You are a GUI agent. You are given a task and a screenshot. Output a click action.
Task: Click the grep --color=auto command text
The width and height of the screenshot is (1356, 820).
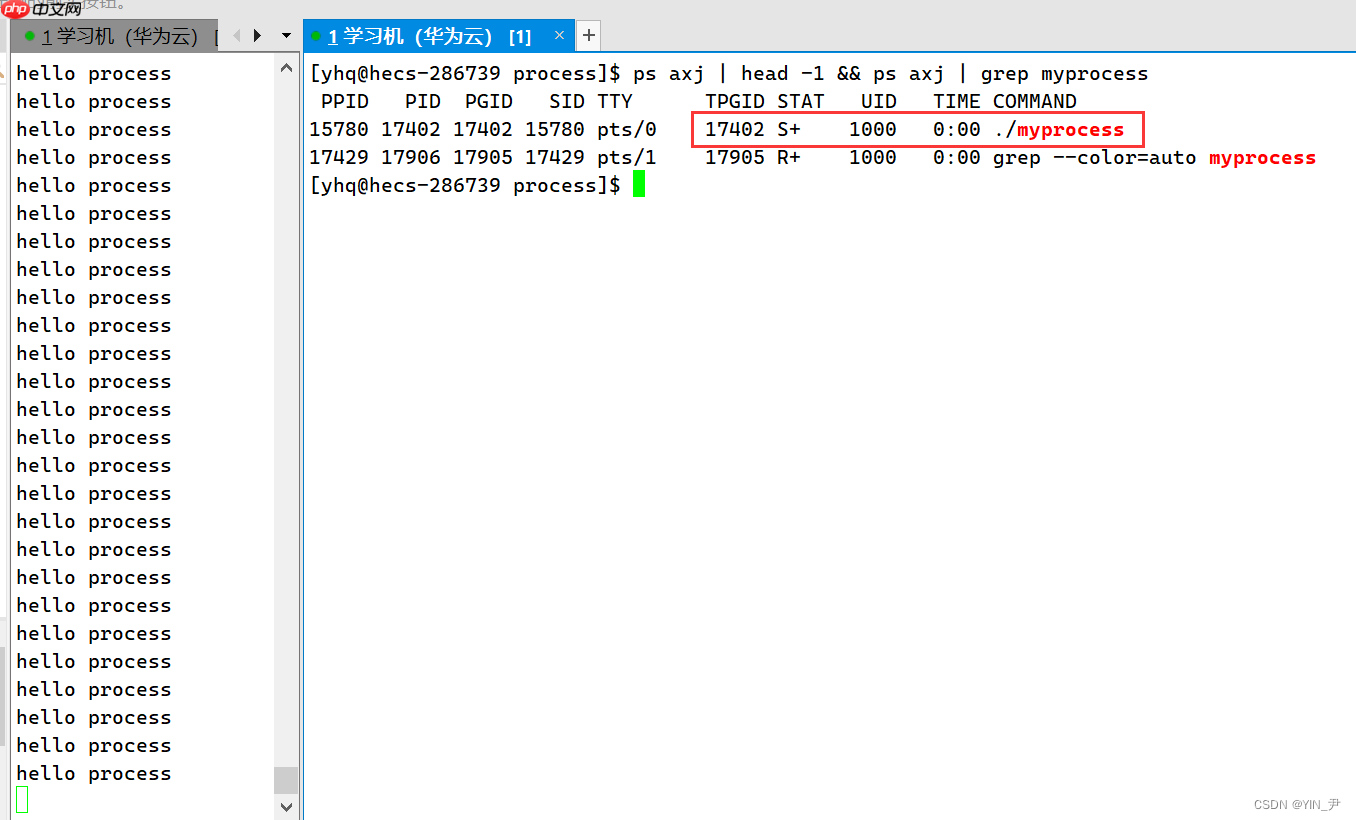tap(1095, 157)
